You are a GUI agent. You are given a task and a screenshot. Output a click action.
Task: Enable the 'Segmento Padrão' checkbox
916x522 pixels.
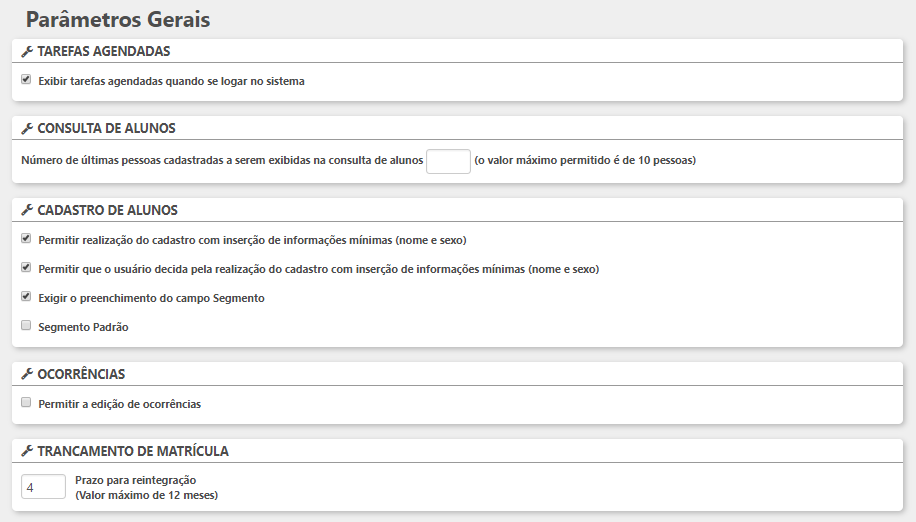[x=26, y=326]
